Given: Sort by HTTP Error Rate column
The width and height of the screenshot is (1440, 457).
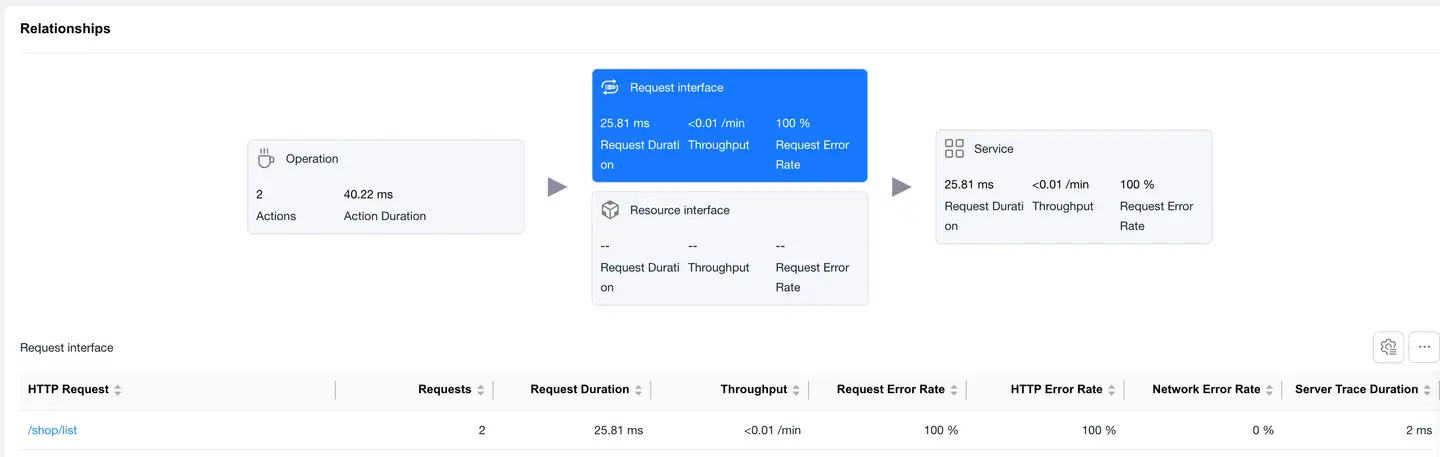Looking at the screenshot, I should pos(1111,390).
